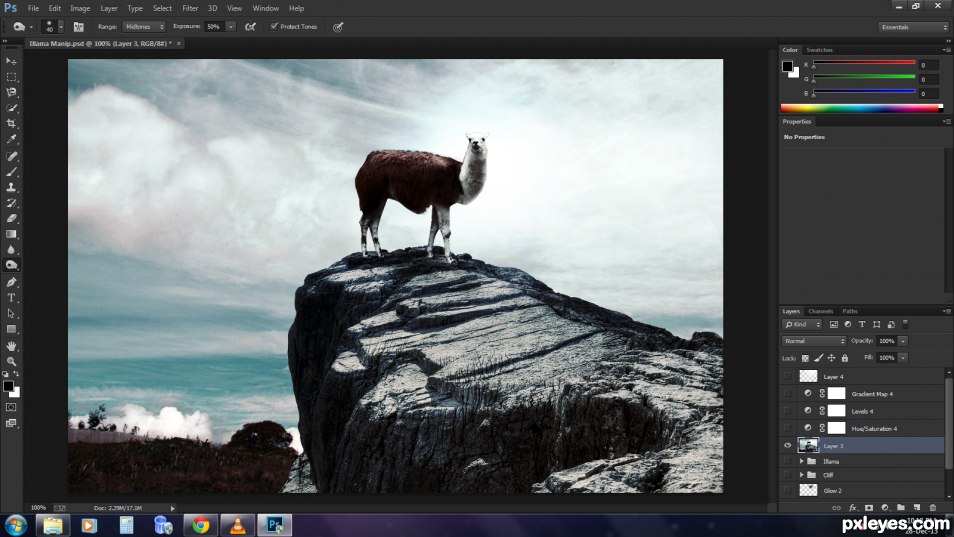This screenshot has height=537, width=954.
Task: Click the Change Screen Mode icon
Action: (x=11, y=423)
